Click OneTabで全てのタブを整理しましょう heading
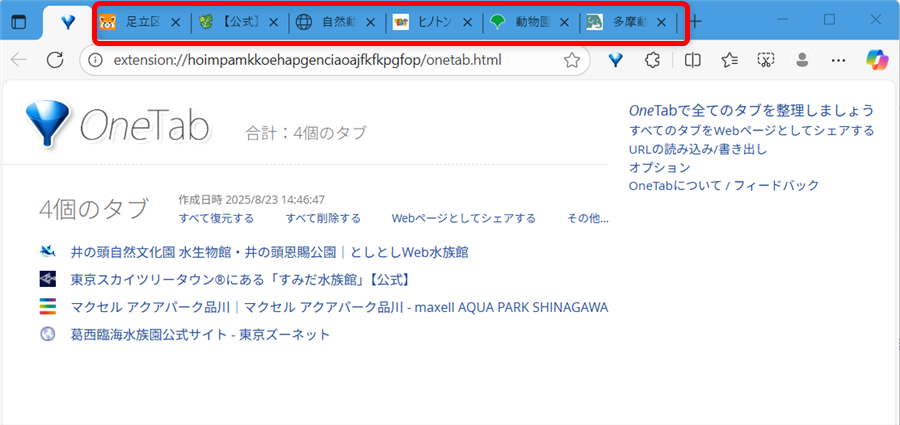 [x=751, y=110]
